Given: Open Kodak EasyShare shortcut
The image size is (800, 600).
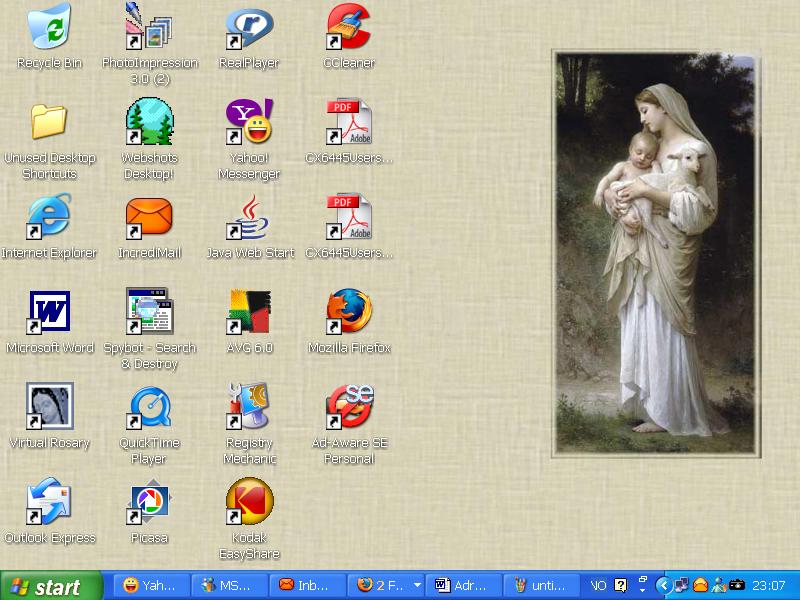Looking at the screenshot, I should tap(249, 502).
